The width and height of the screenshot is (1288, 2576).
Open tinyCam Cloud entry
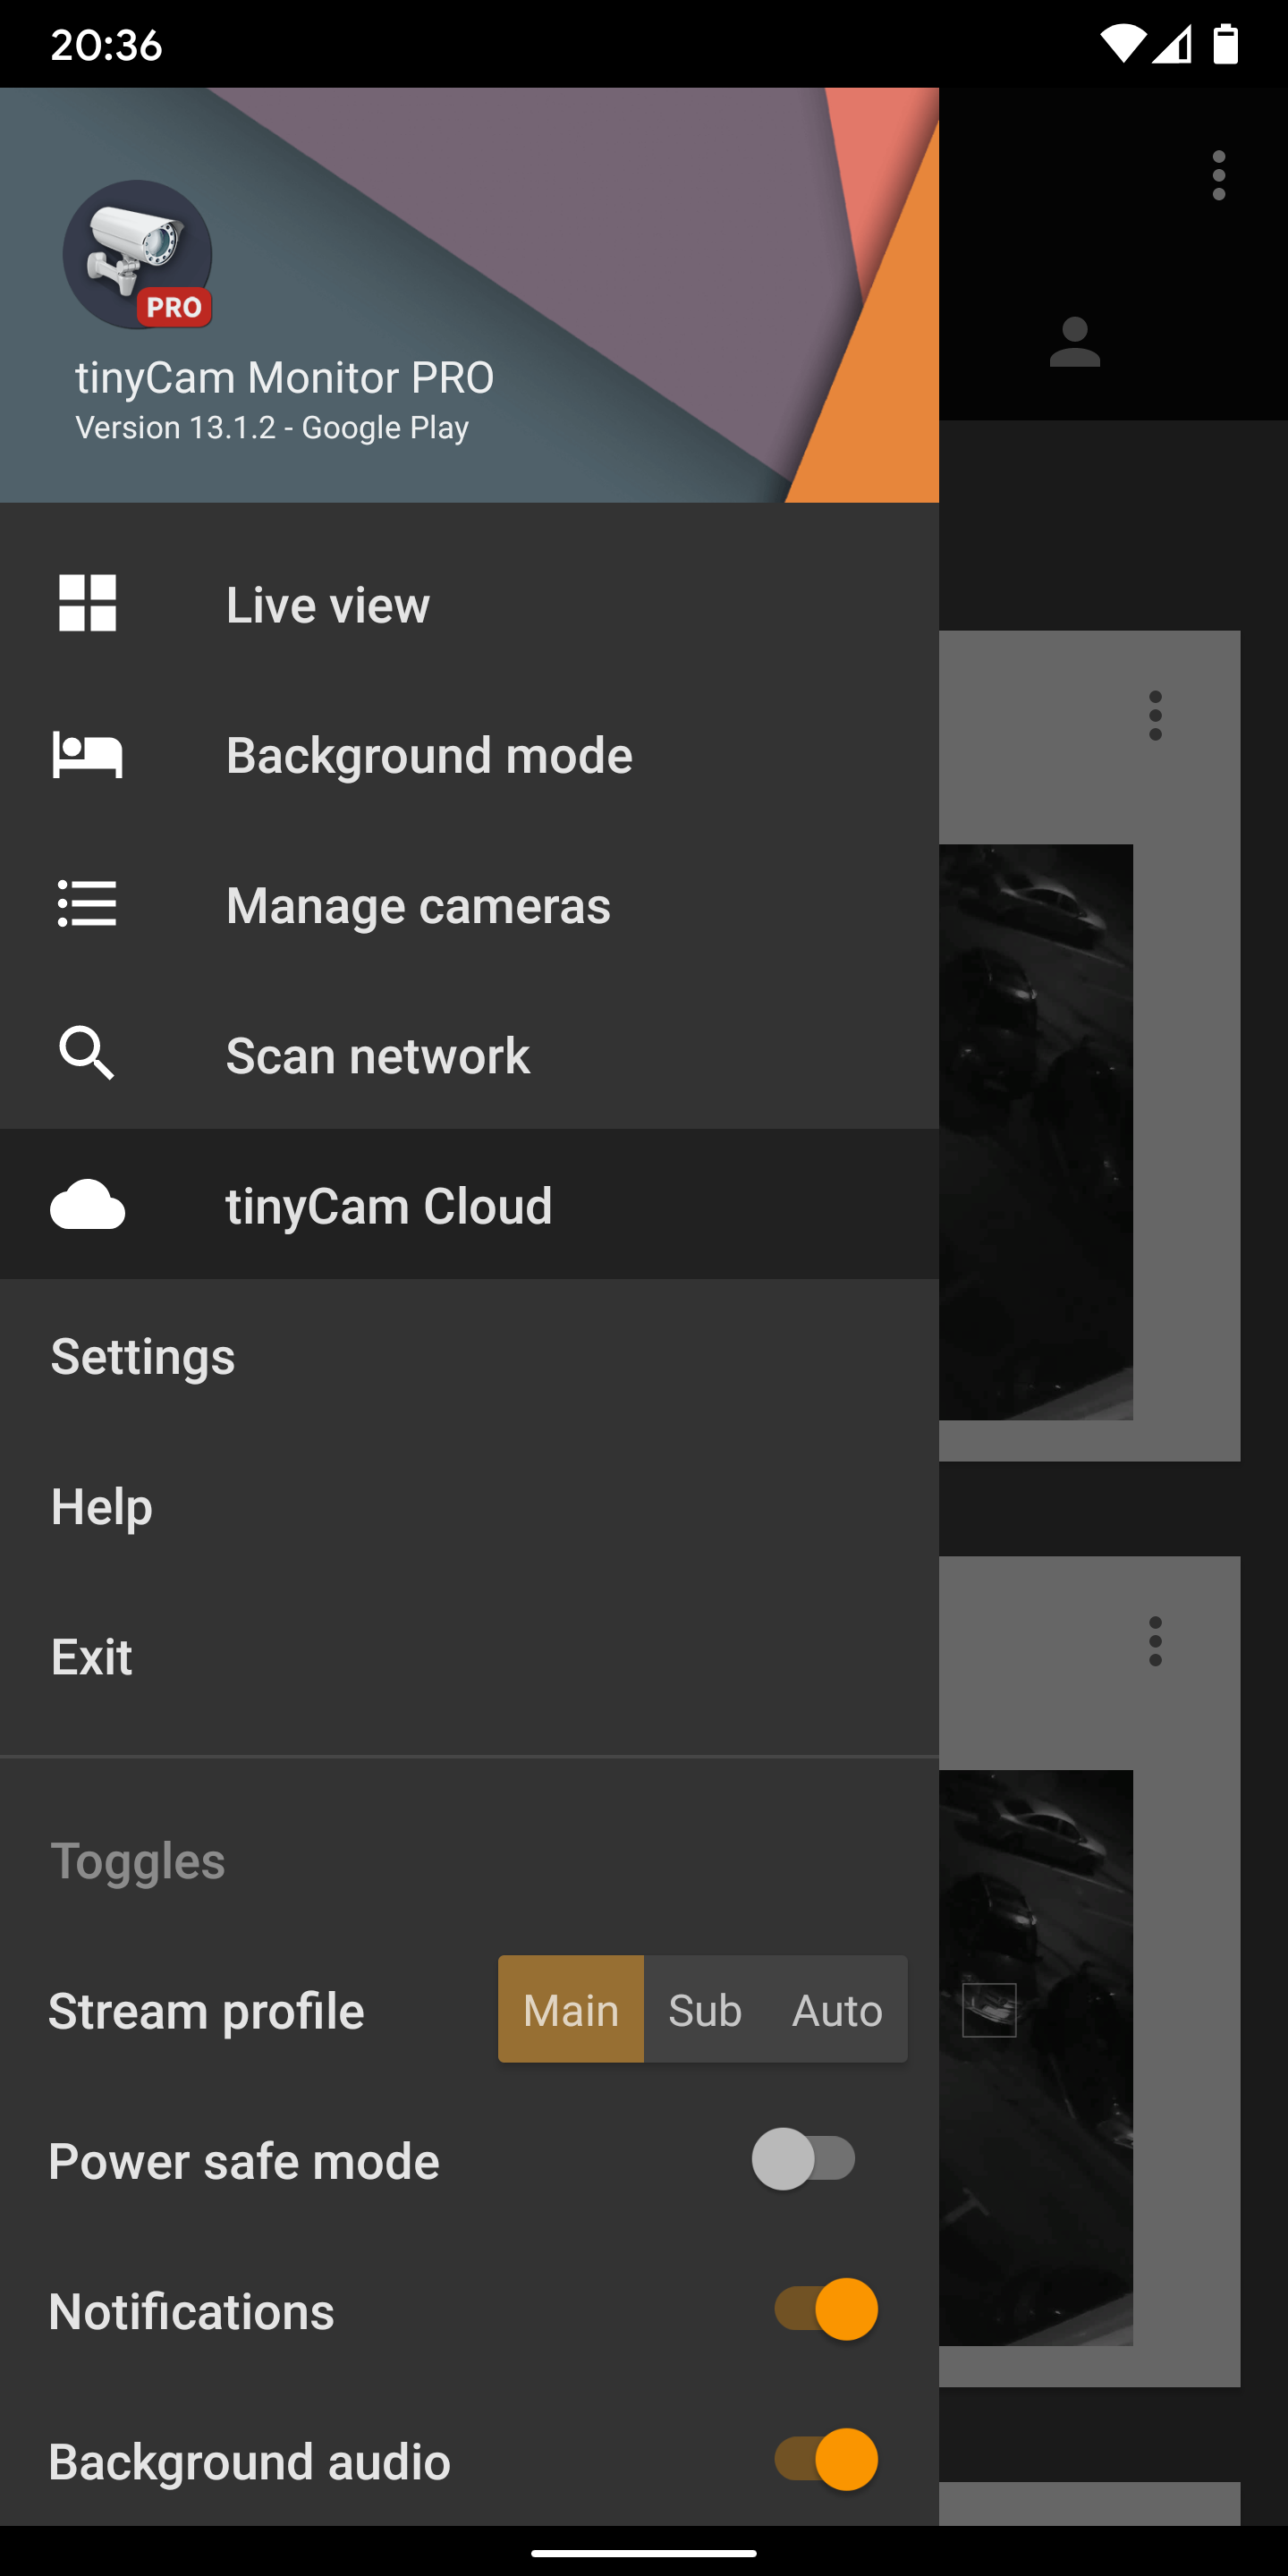[x=469, y=1204]
